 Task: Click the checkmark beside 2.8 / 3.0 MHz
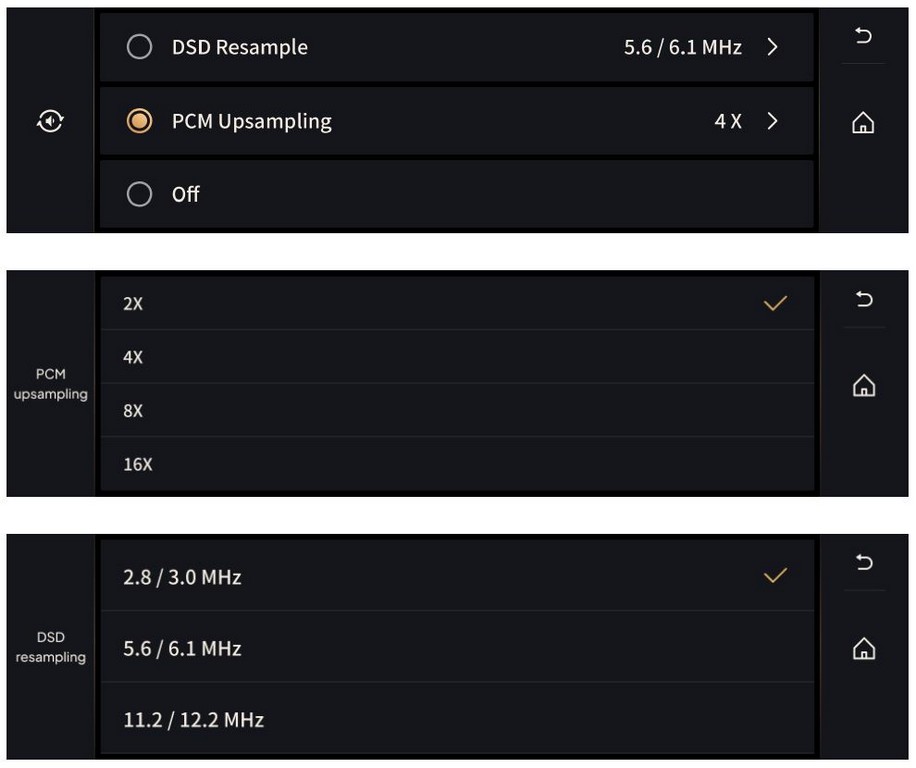[x=775, y=576]
